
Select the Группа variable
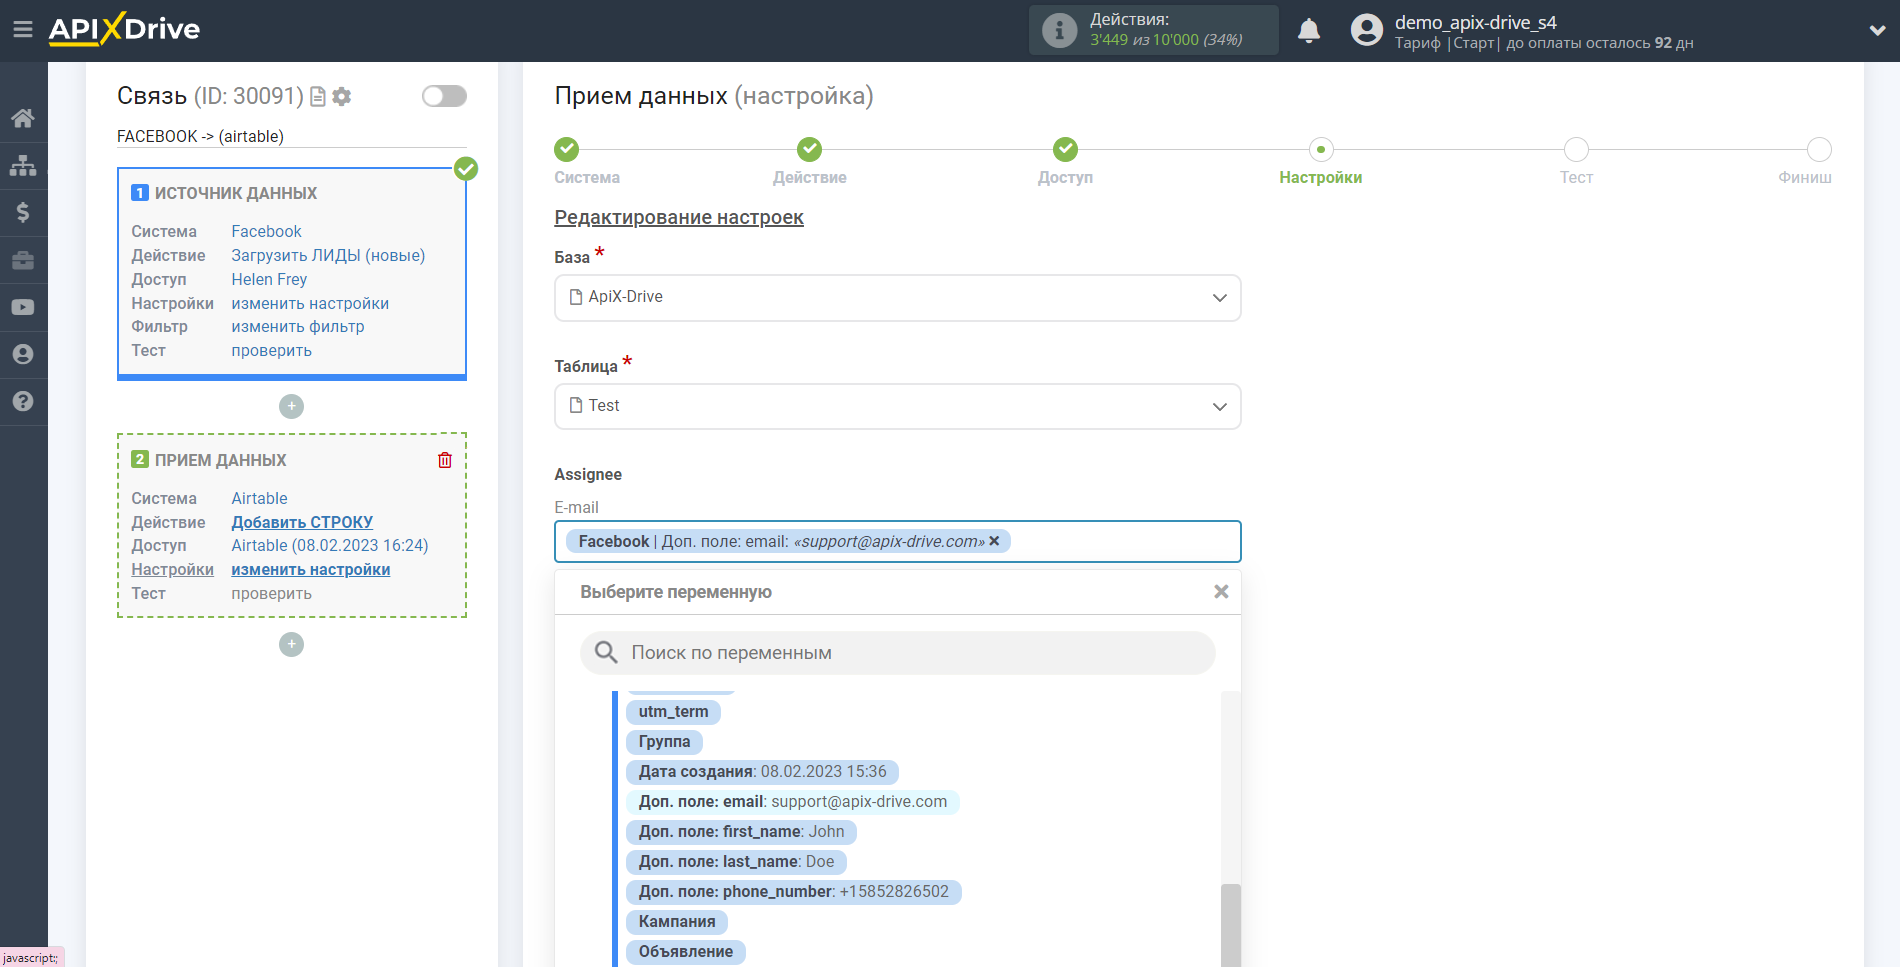(x=664, y=742)
